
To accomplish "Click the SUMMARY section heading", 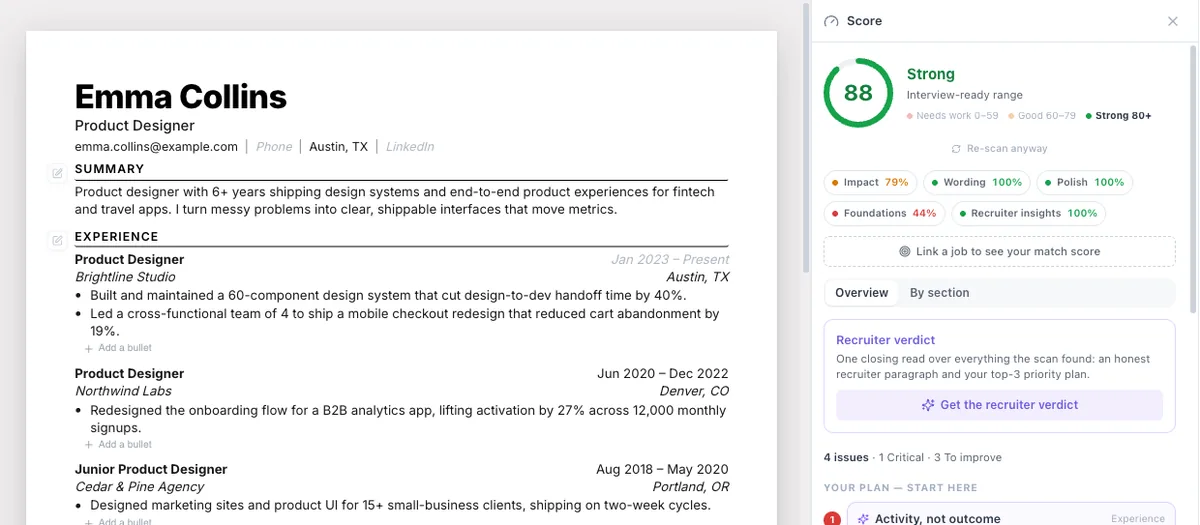I will pos(109,169).
